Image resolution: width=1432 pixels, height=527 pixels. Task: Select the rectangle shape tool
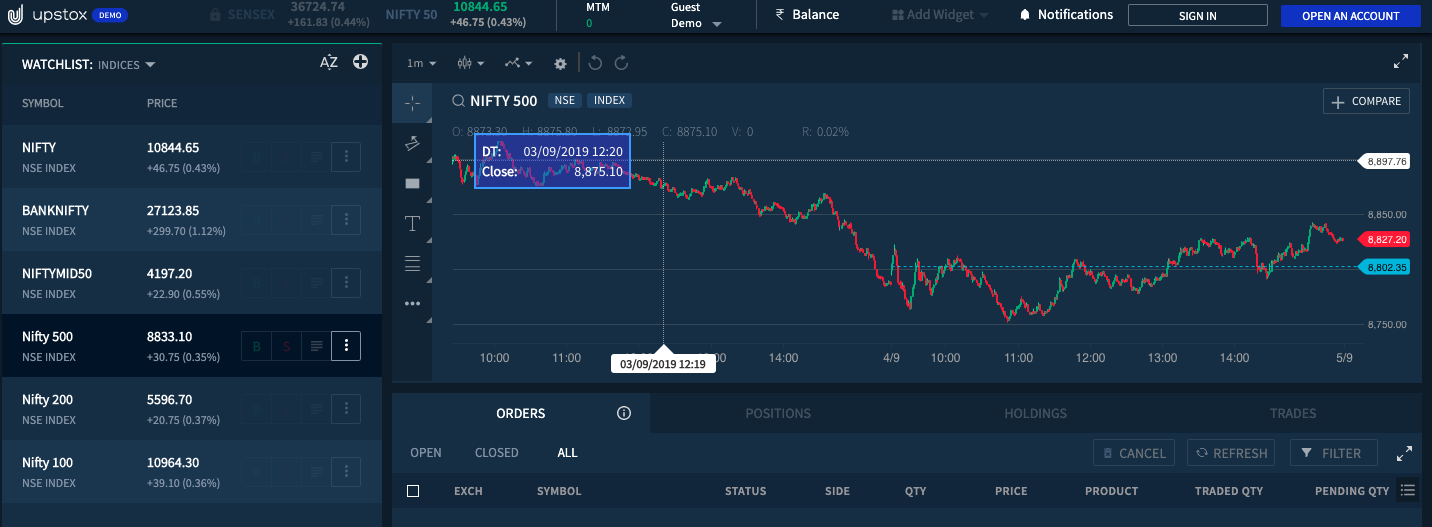click(412, 183)
